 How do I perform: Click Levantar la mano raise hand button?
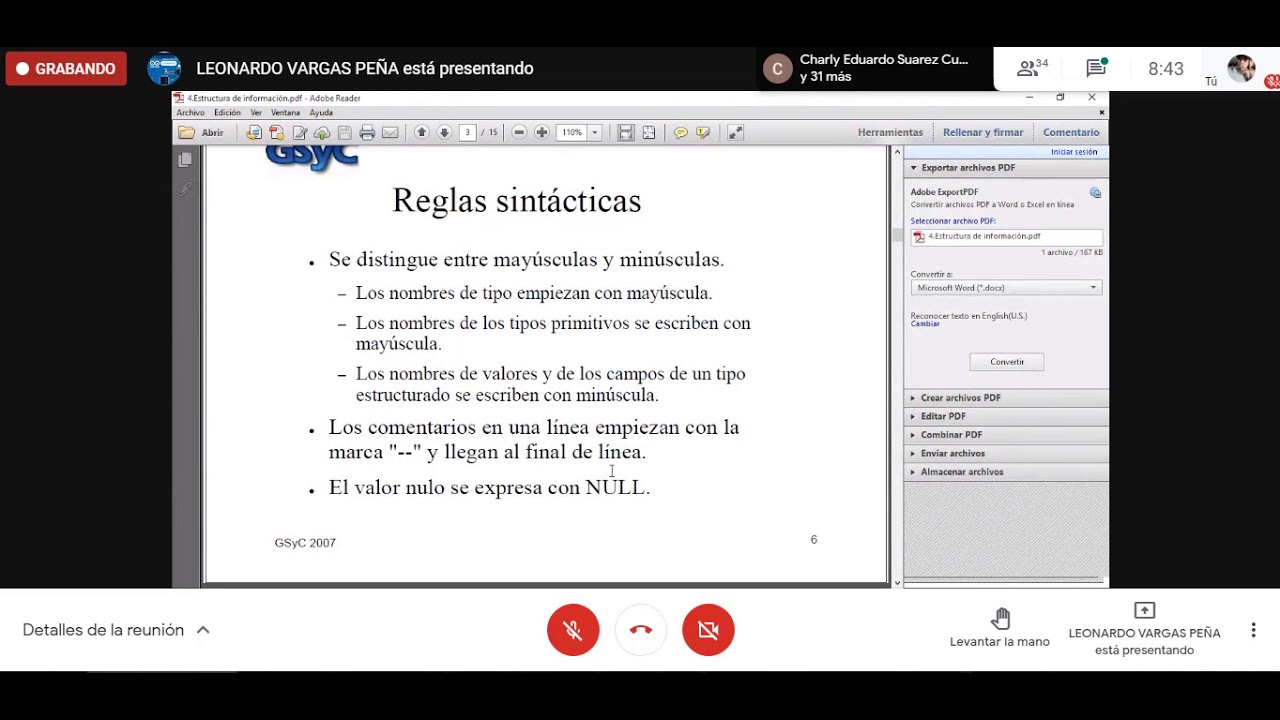tap(1000, 629)
